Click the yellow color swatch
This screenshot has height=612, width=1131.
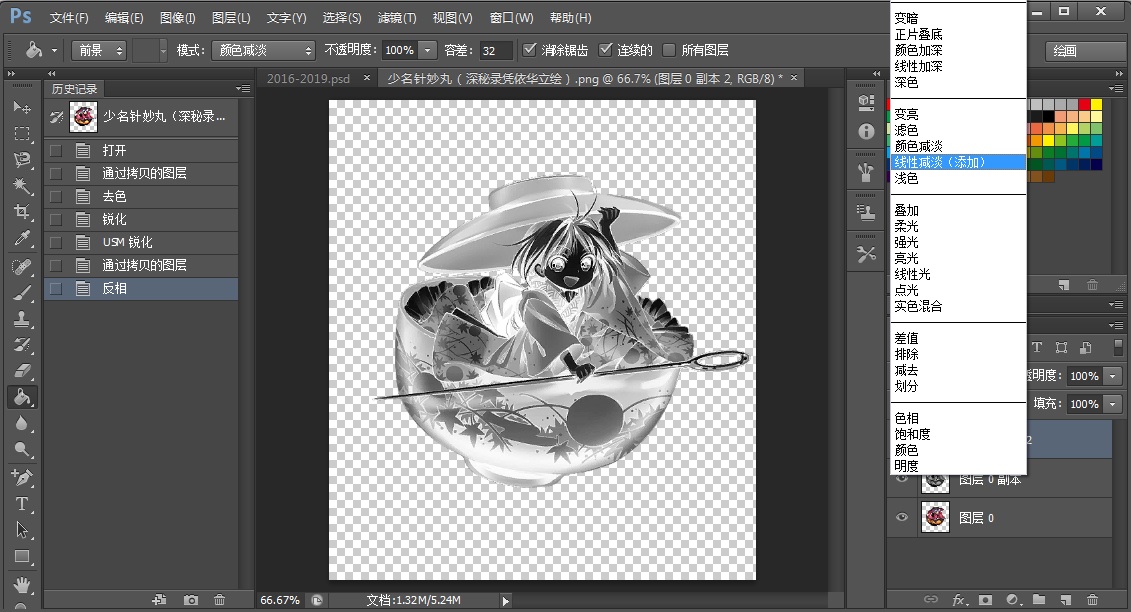tap(1096, 105)
